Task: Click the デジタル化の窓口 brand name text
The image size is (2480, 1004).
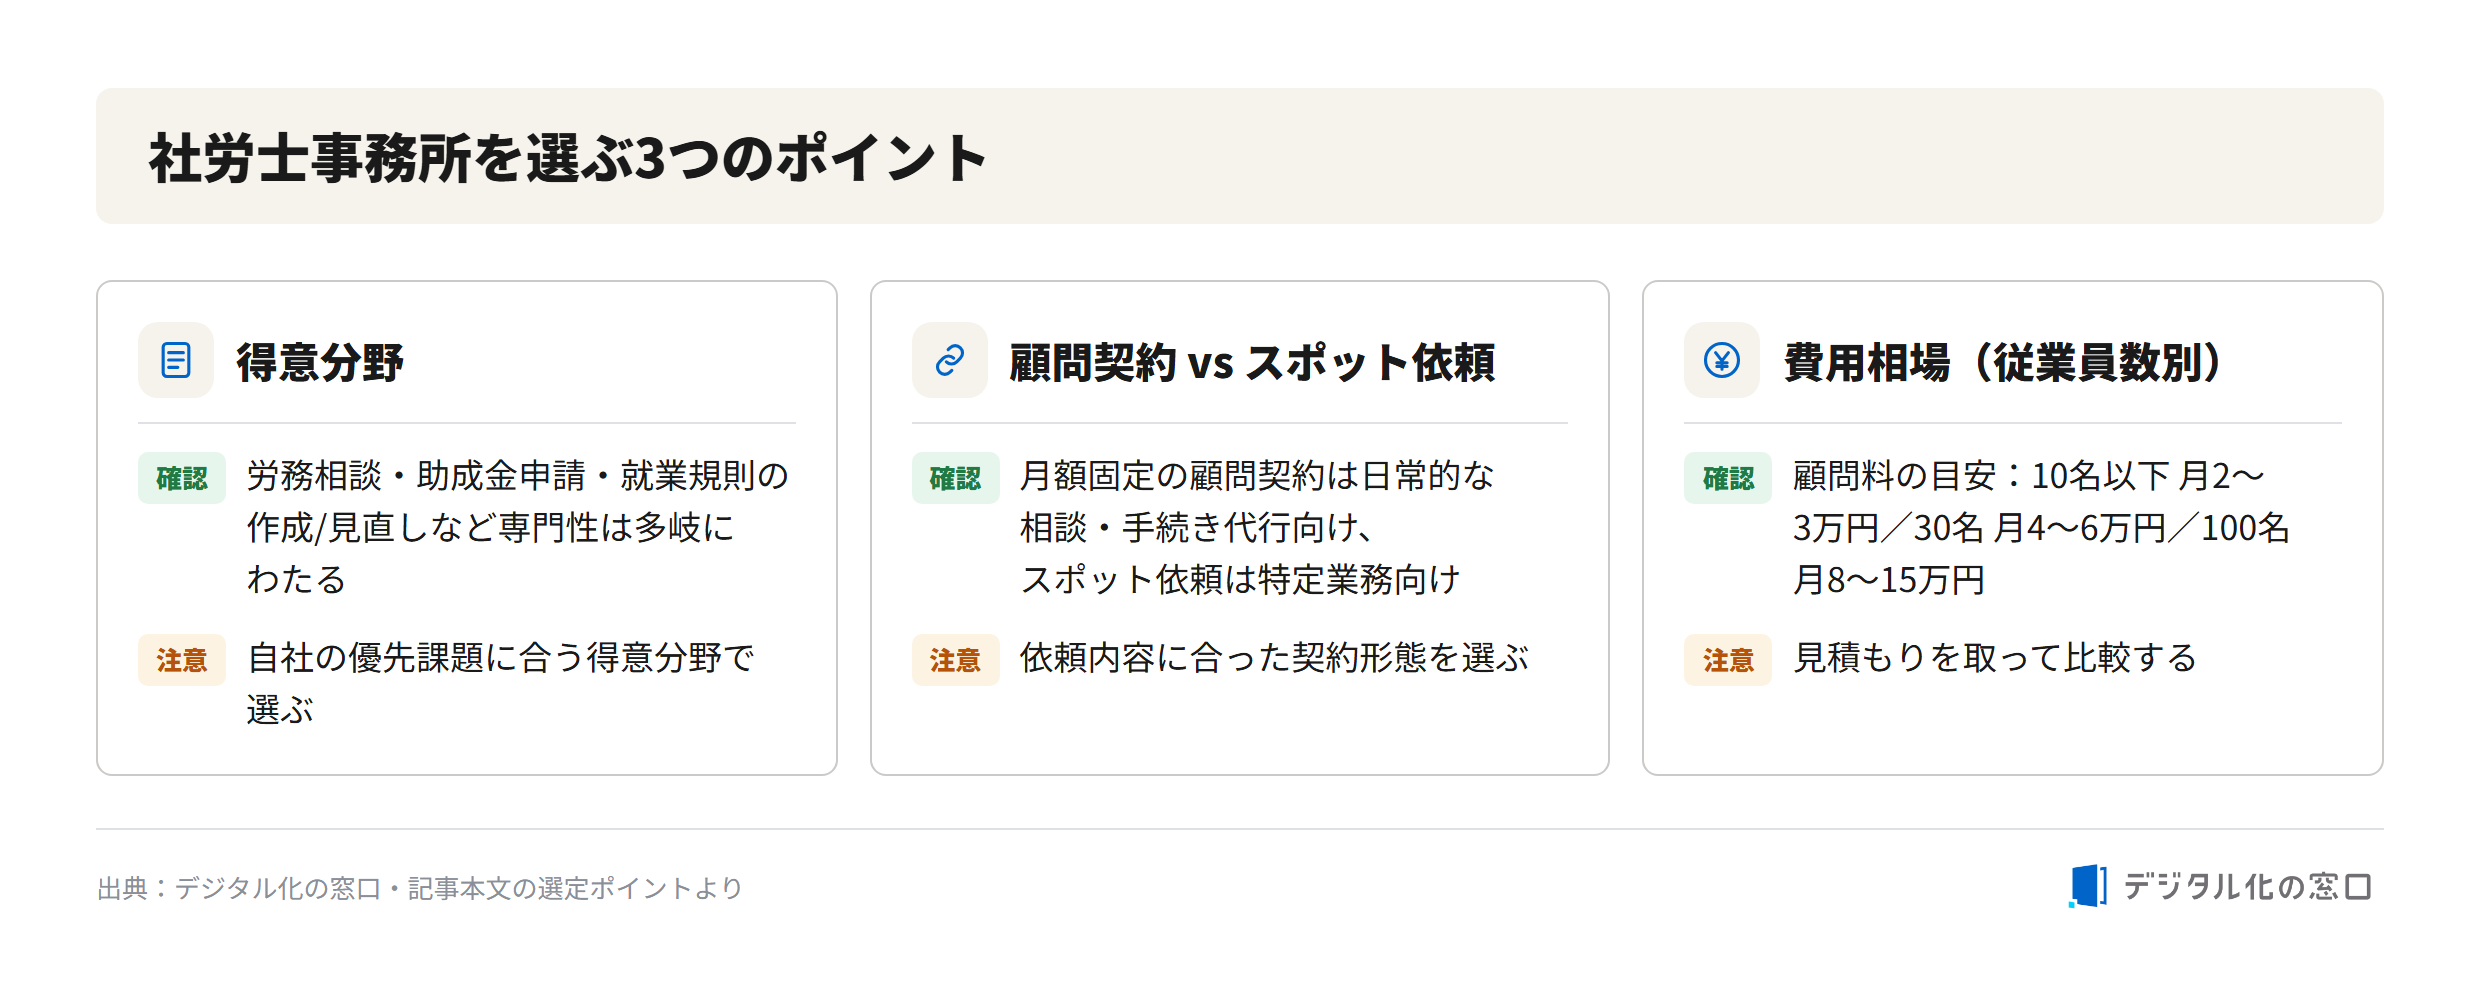Action: click(2247, 887)
